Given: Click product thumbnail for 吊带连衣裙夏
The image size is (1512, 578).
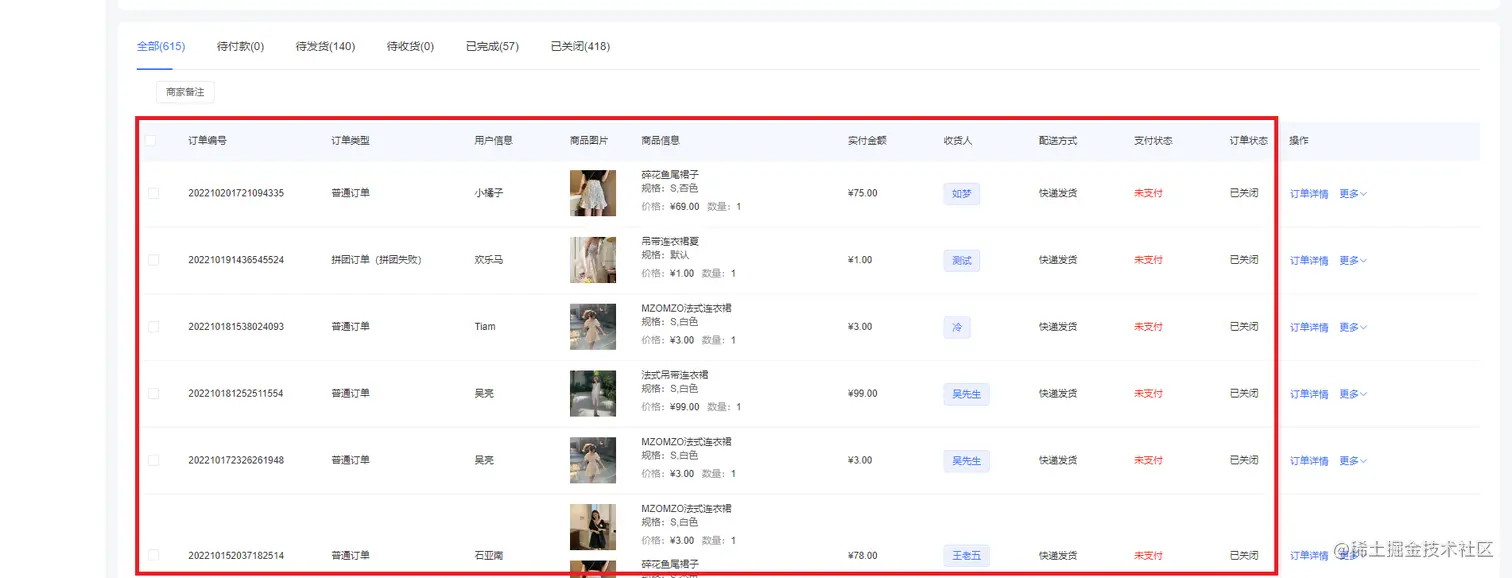Looking at the screenshot, I should tap(593, 260).
